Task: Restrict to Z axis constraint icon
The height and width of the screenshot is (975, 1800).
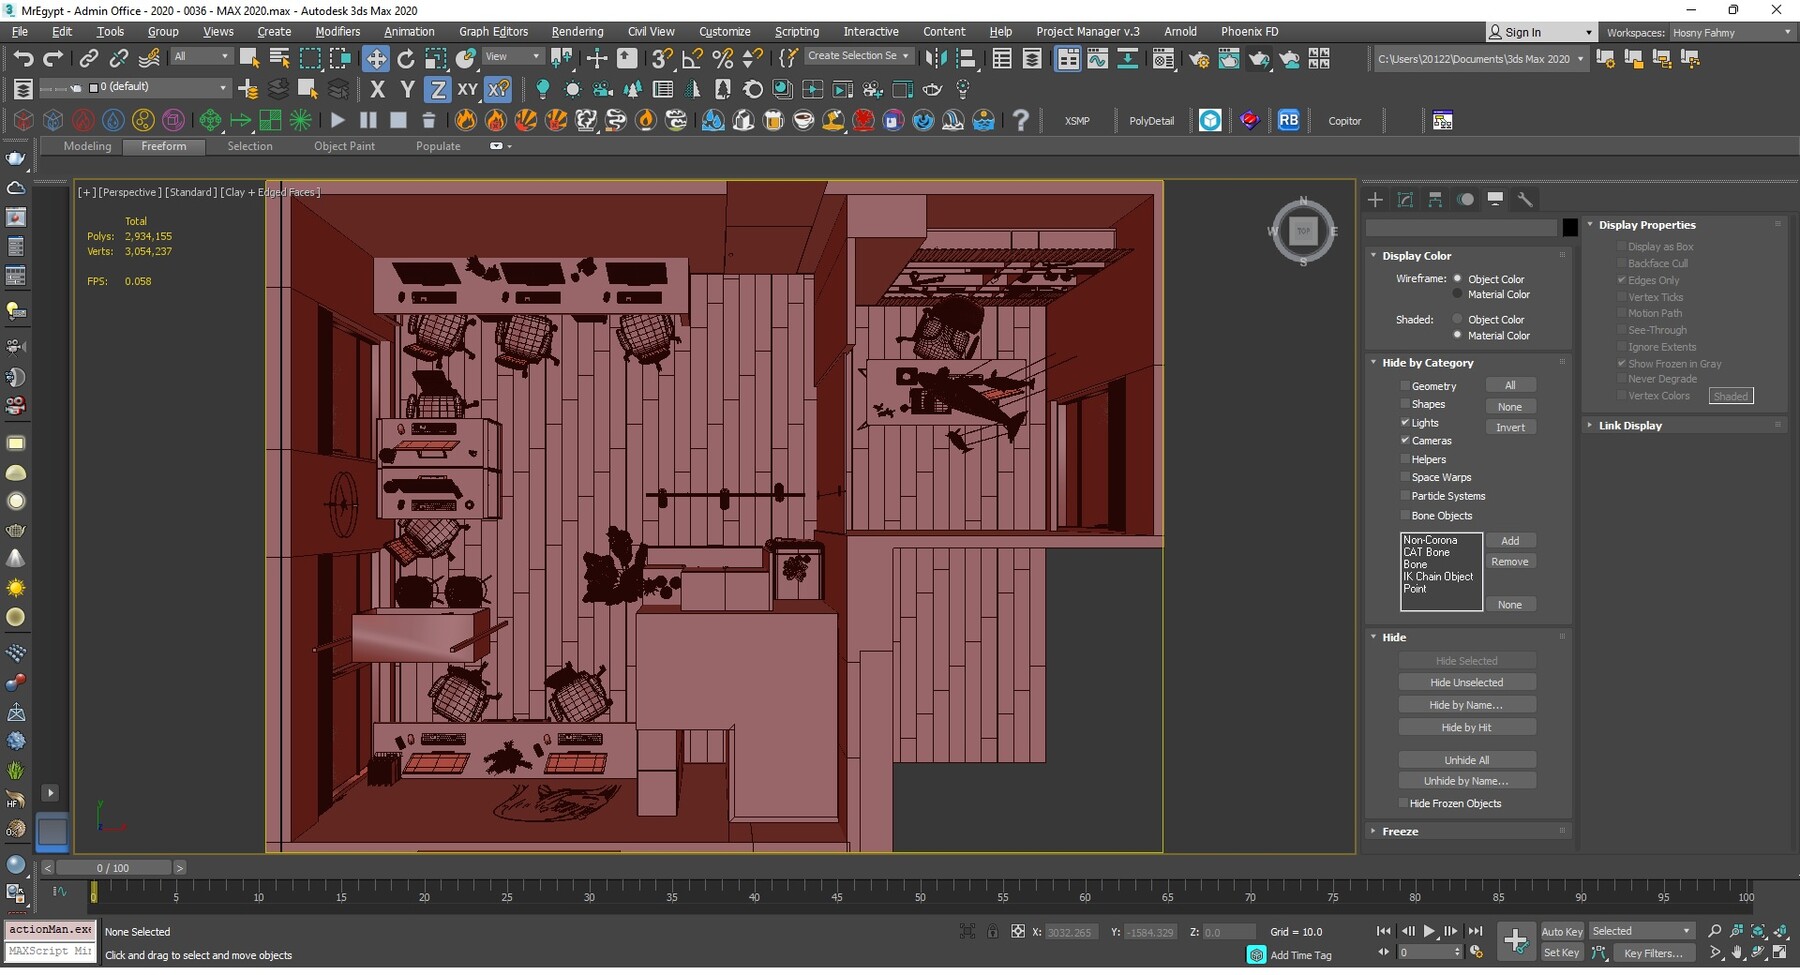Action: point(437,90)
